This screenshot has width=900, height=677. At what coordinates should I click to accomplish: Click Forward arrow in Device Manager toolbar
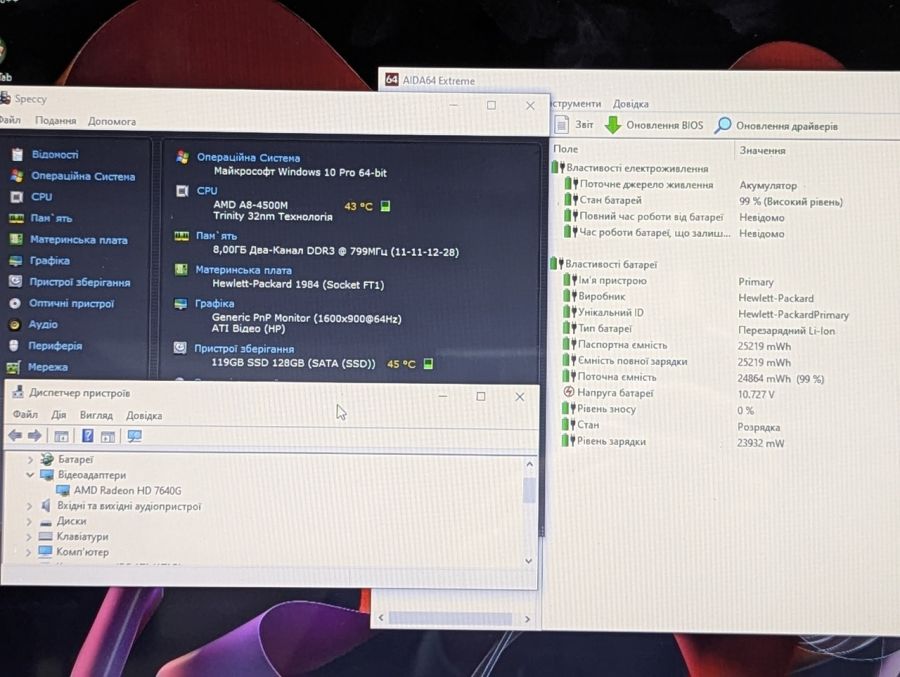pos(34,436)
